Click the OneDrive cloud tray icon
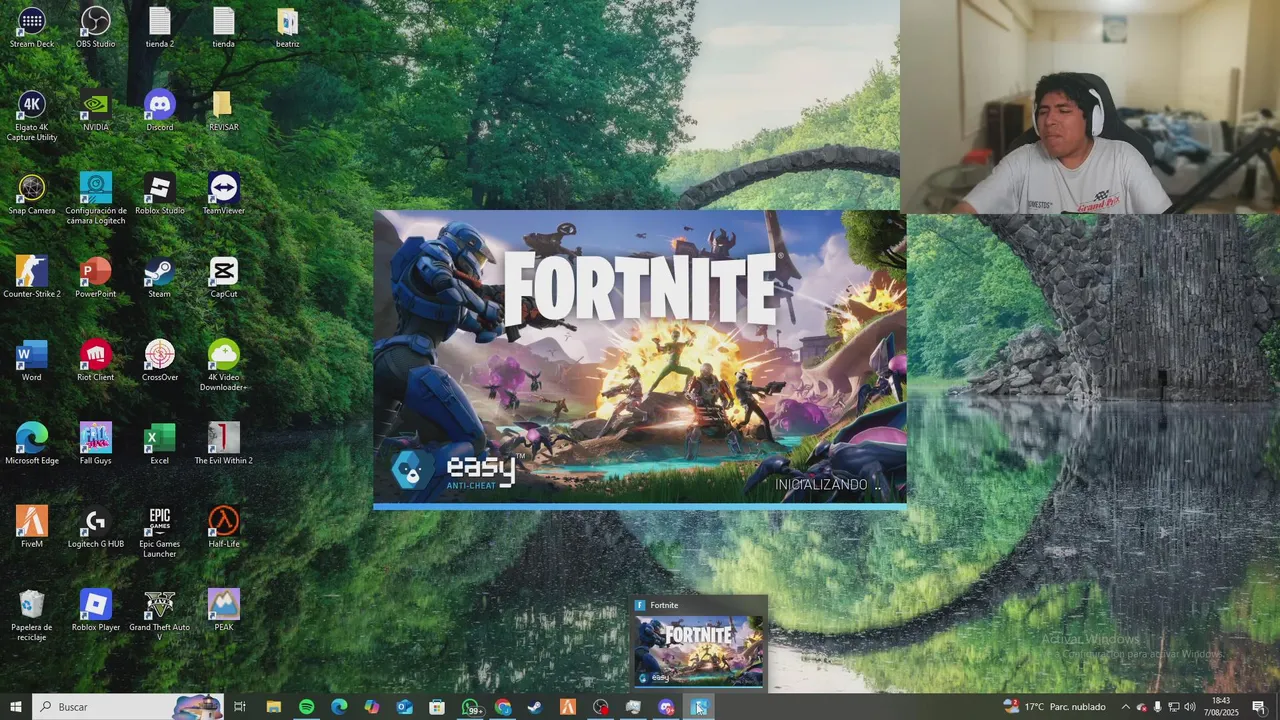This screenshot has width=1280, height=720. (x=1141, y=706)
